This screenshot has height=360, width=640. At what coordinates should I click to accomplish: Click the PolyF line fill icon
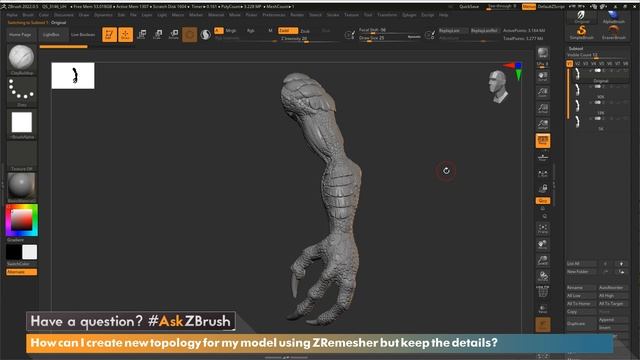point(542,292)
